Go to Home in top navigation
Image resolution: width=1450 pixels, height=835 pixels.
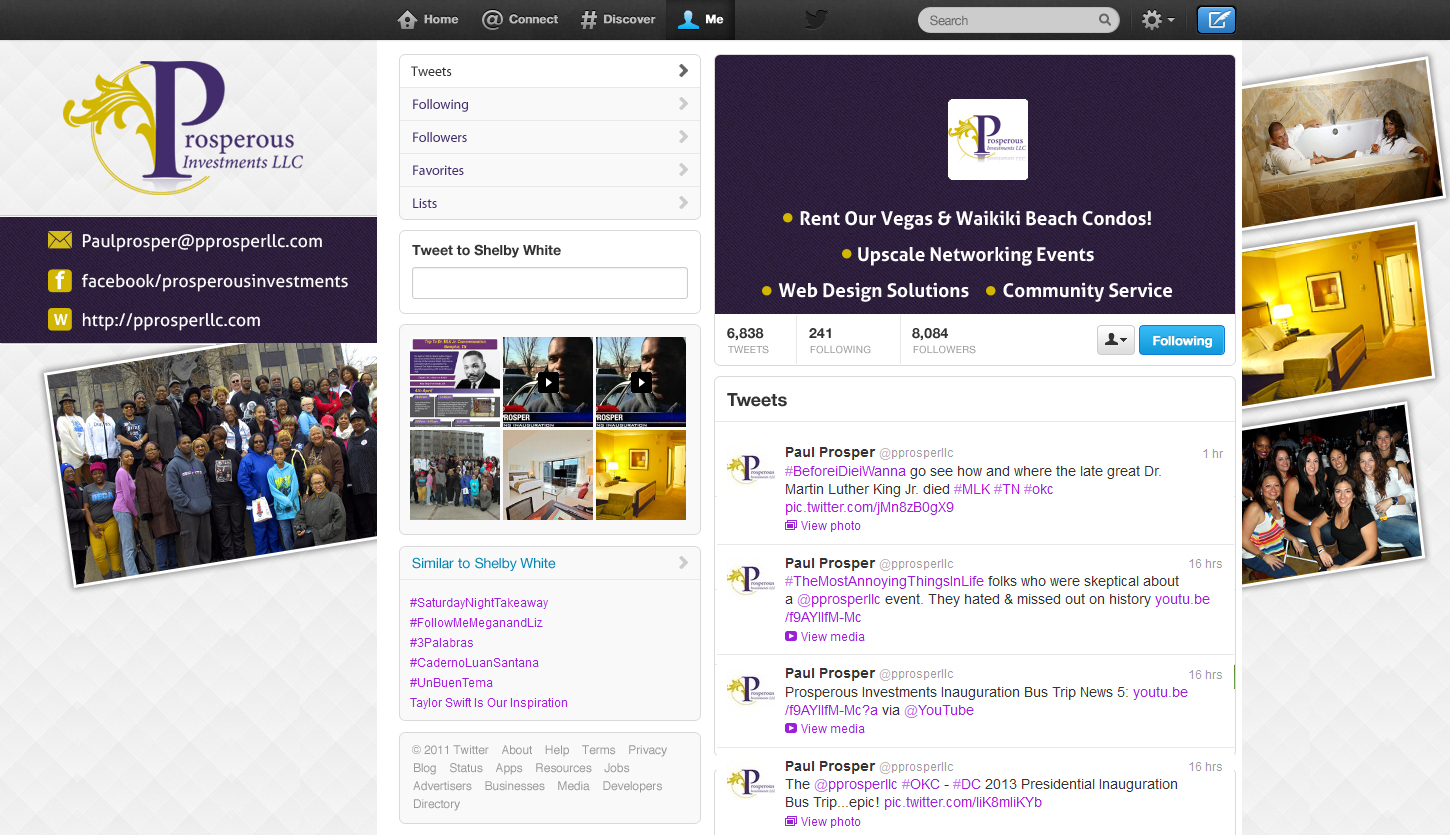[428, 20]
